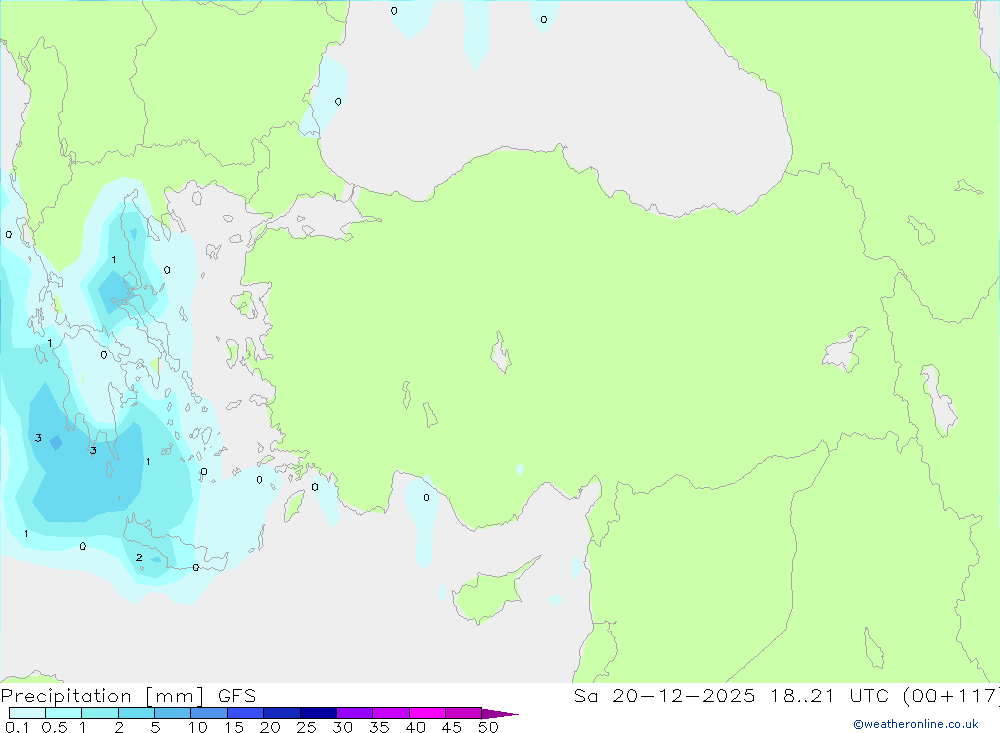The width and height of the screenshot is (1000, 733).
Task: Click the 0.1 legend scale label
Action: [17, 727]
